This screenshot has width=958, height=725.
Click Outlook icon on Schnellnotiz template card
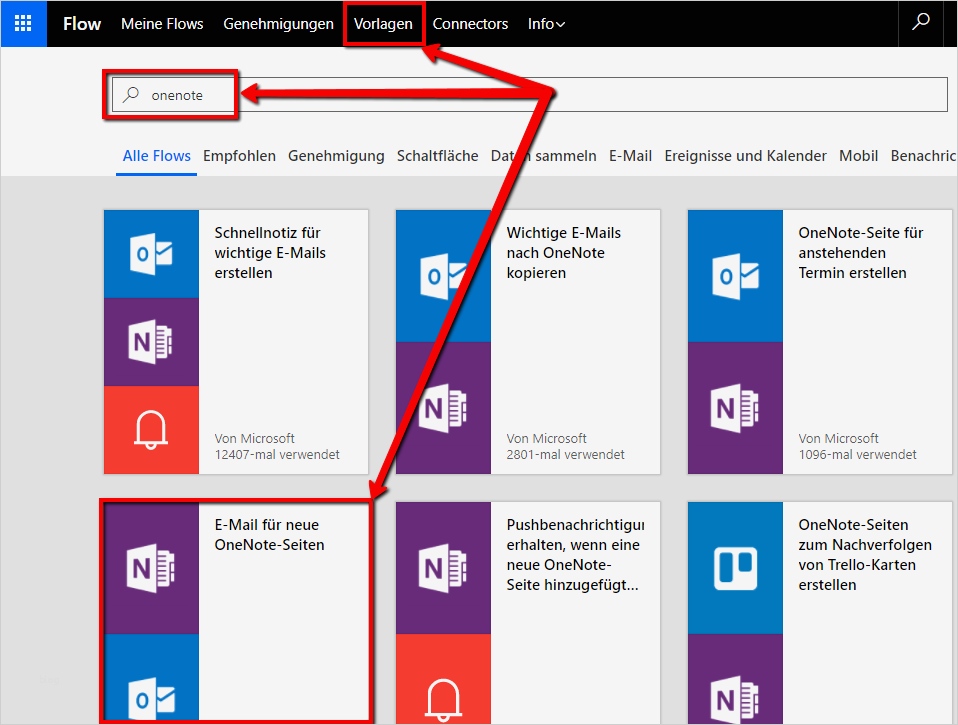(152, 254)
